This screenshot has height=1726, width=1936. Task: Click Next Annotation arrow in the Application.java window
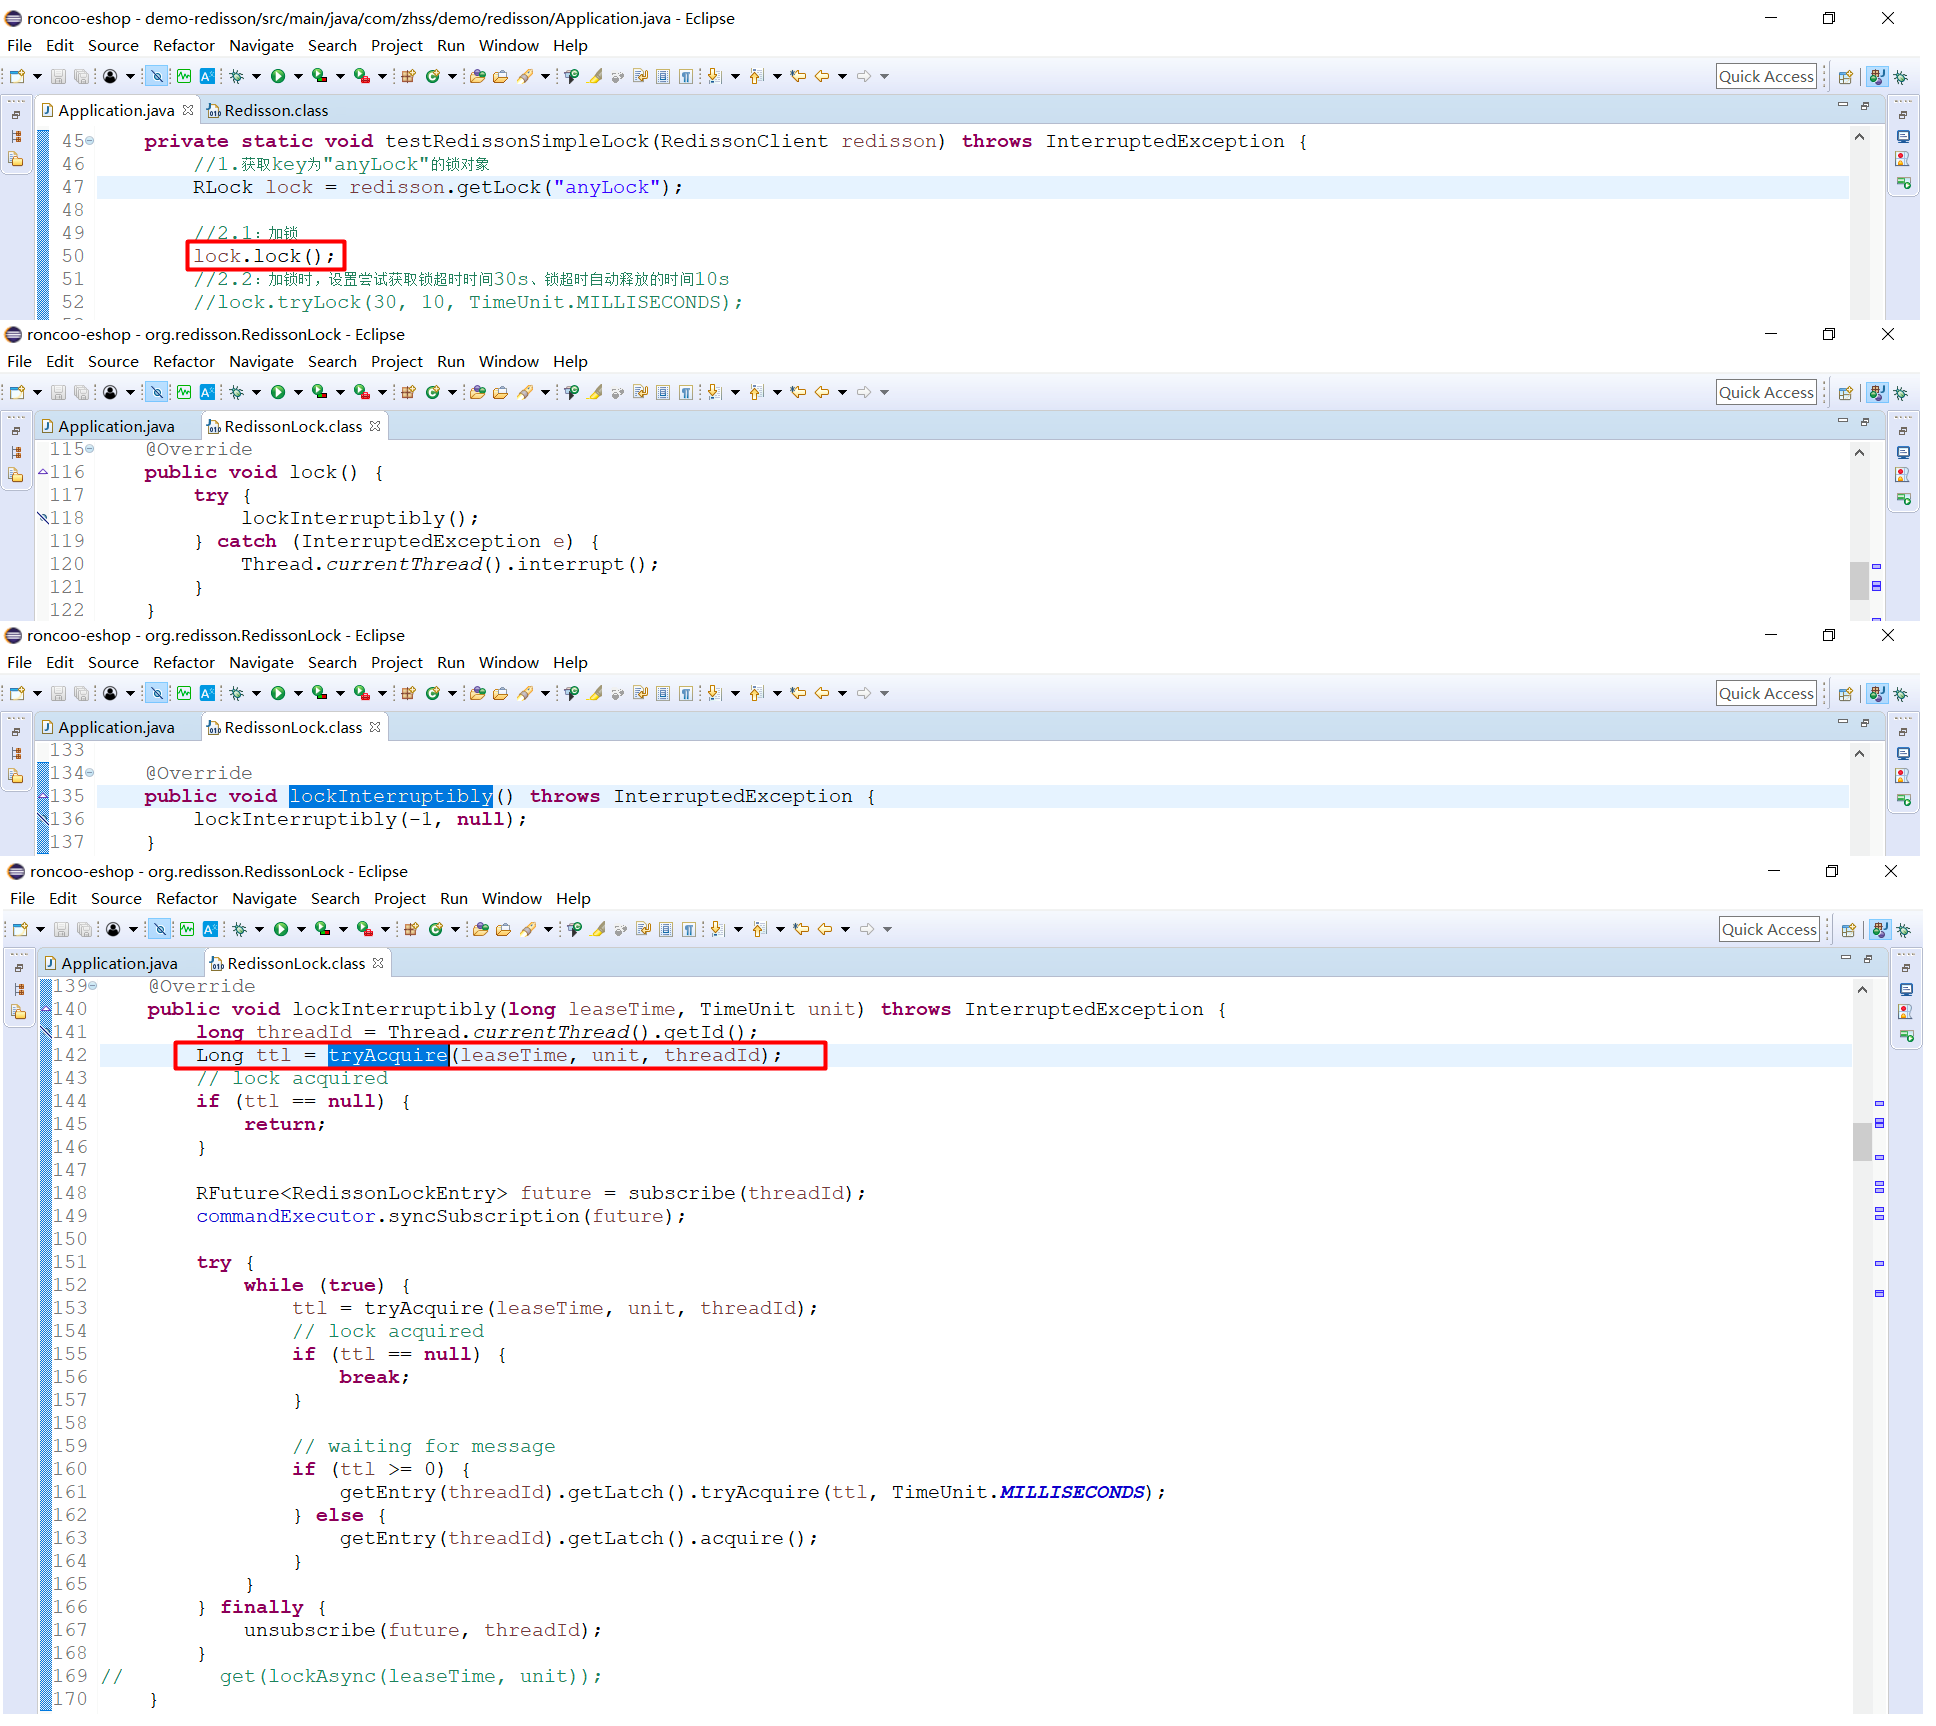pyautogui.click(x=714, y=76)
